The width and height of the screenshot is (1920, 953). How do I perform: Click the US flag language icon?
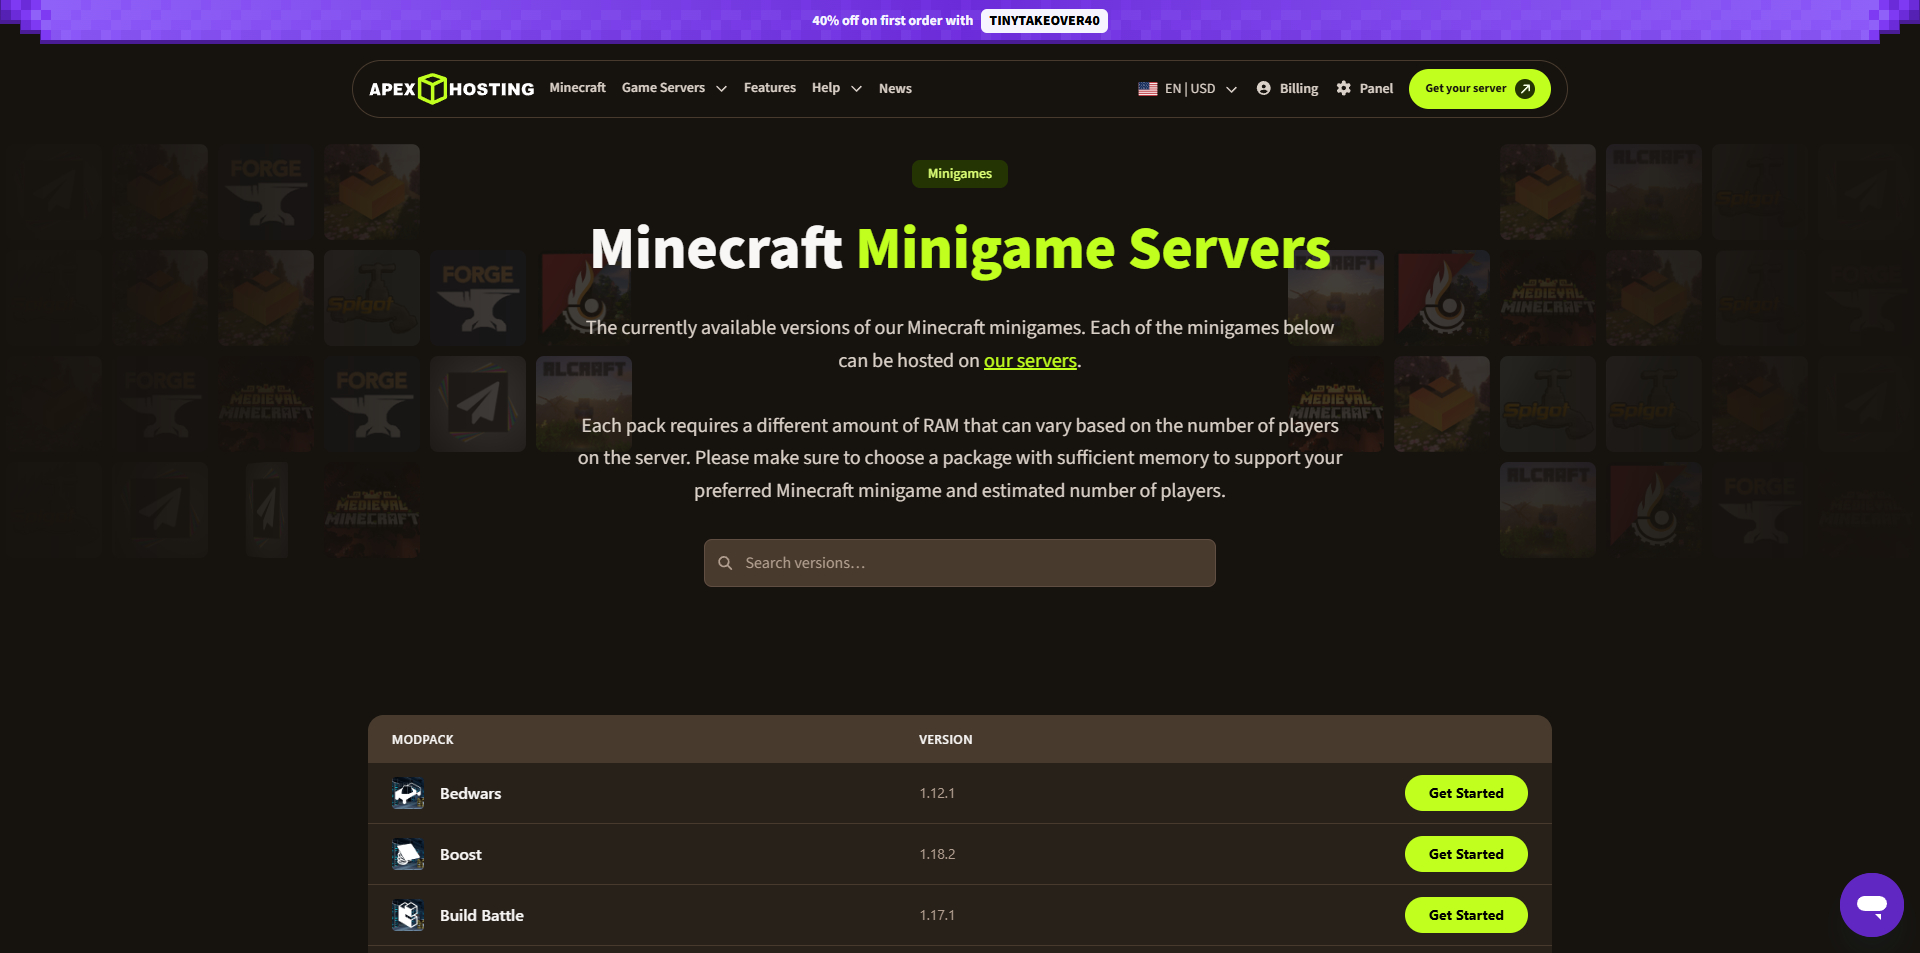click(x=1148, y=89)
